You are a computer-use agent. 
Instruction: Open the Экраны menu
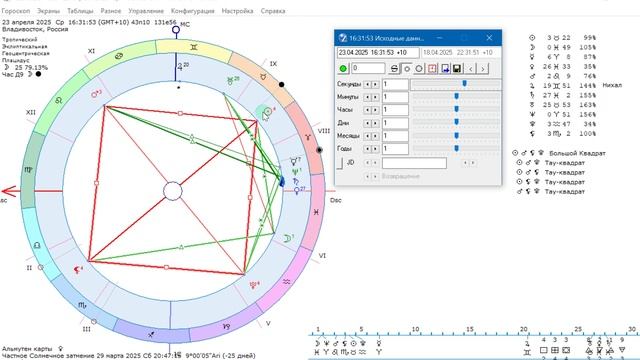pyautogui.click(x=48, y=11)
